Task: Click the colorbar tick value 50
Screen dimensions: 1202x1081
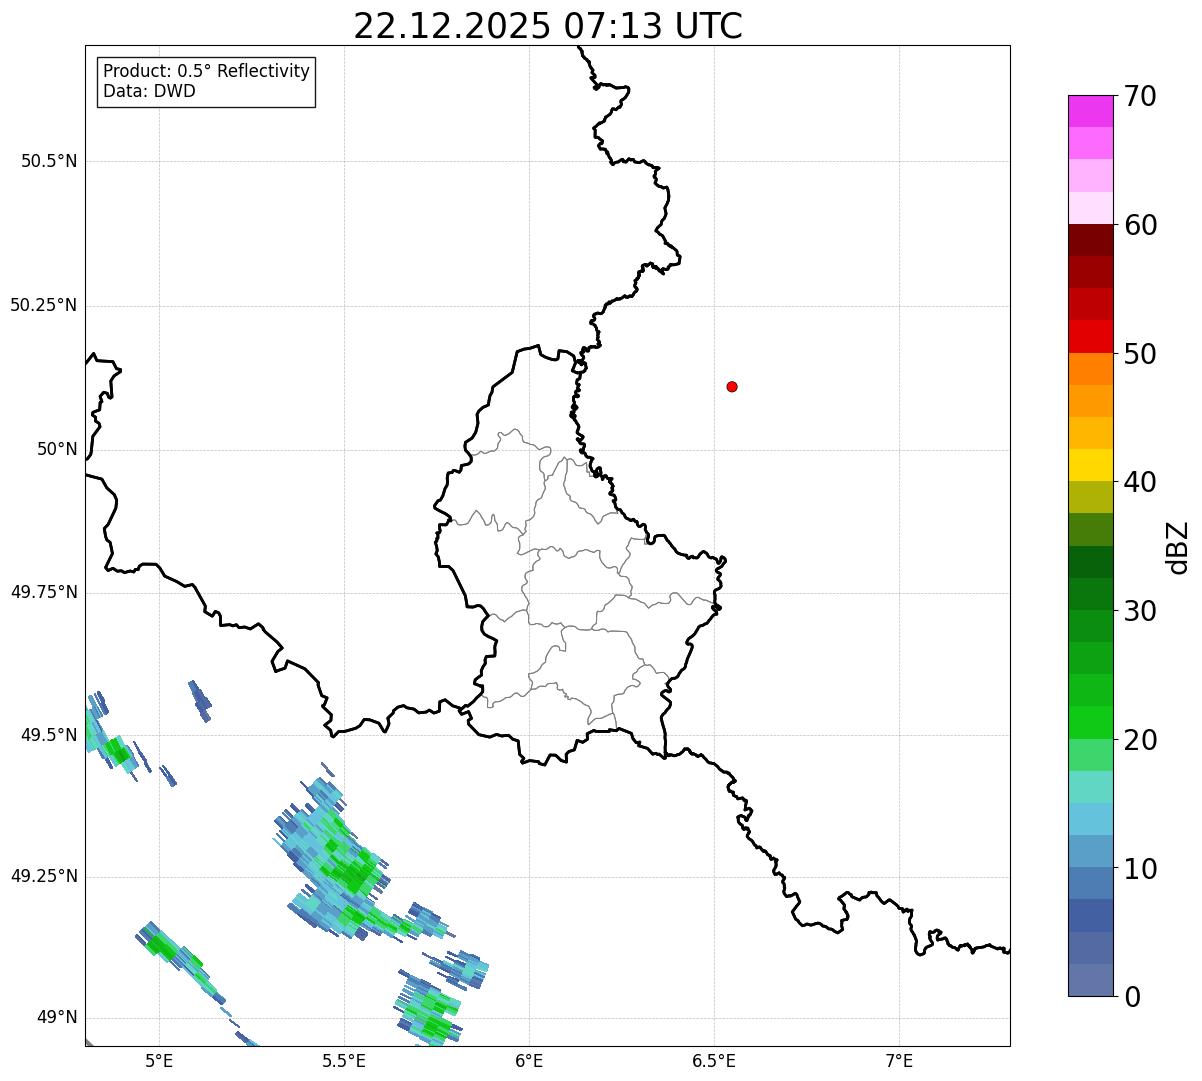Action: (1140, 354)
